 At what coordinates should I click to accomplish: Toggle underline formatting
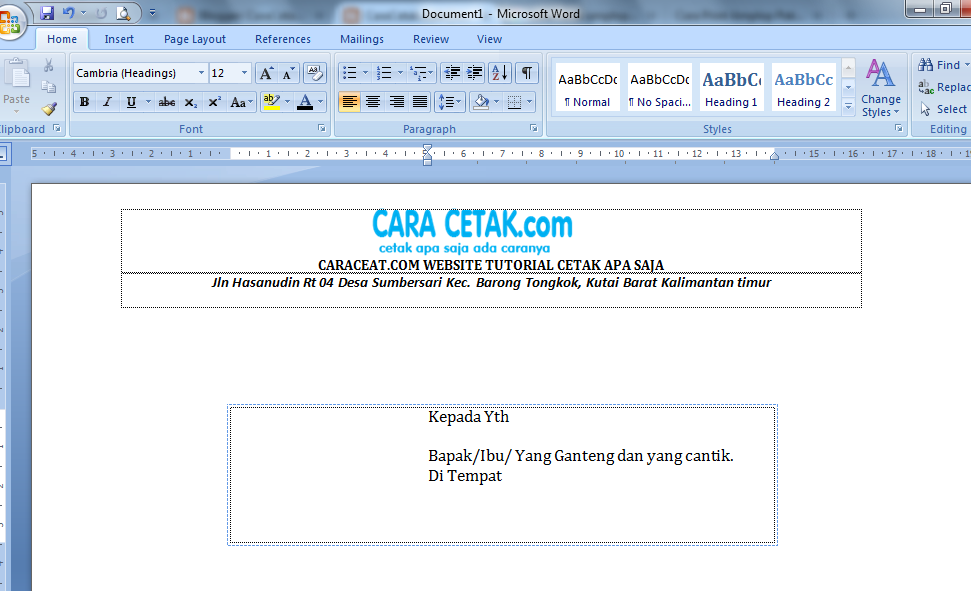[x=131, y=102]
